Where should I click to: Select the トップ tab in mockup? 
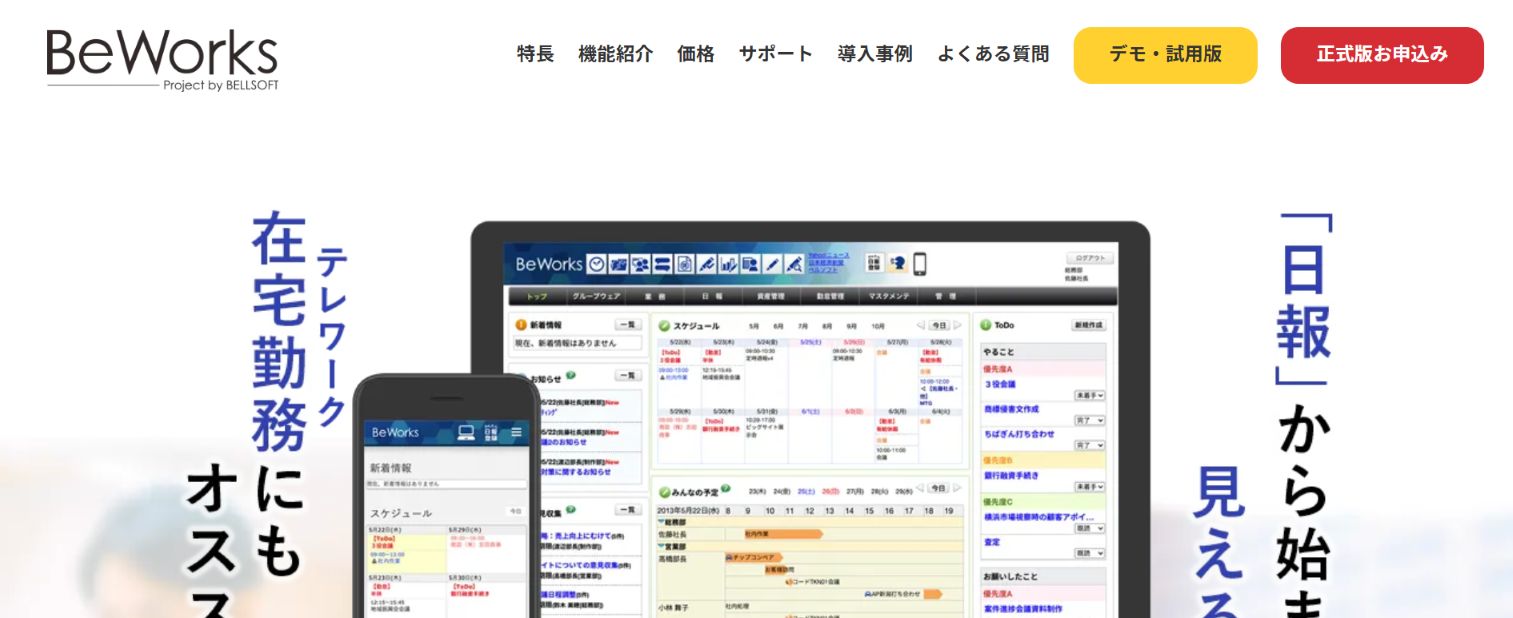point(537,296)
